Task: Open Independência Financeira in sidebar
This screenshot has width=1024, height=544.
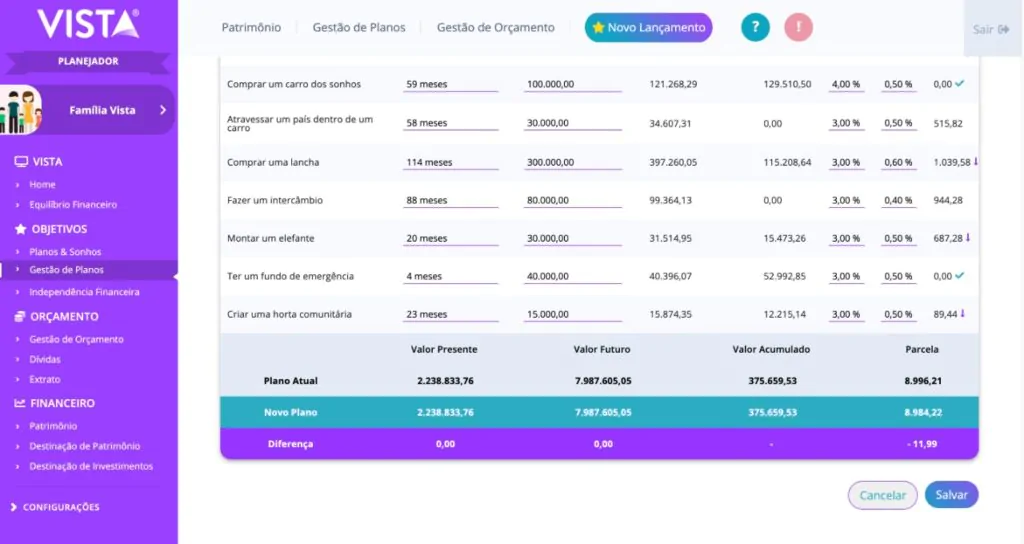Action: click(84, 292)
